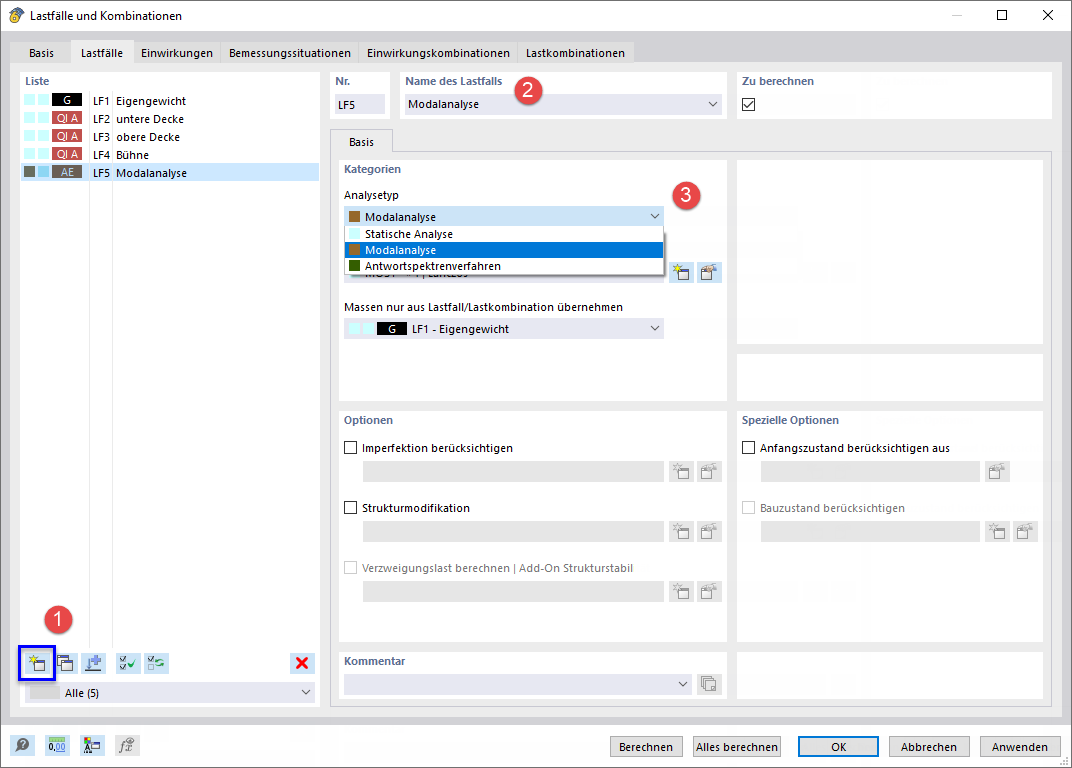The image size is (1072, 768).
Task: Select the inner Basis sub-tab
Action: pyautogui.click(x=362, y=142)
